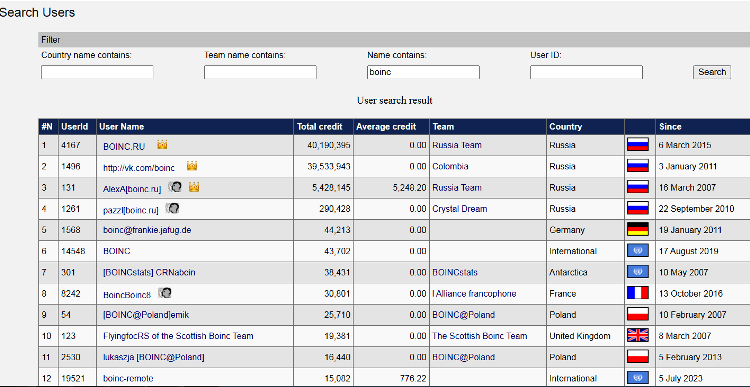The image size is (750, 387).
Task: Open the l'Alliance francophone team link
Action: click(474, 294)
